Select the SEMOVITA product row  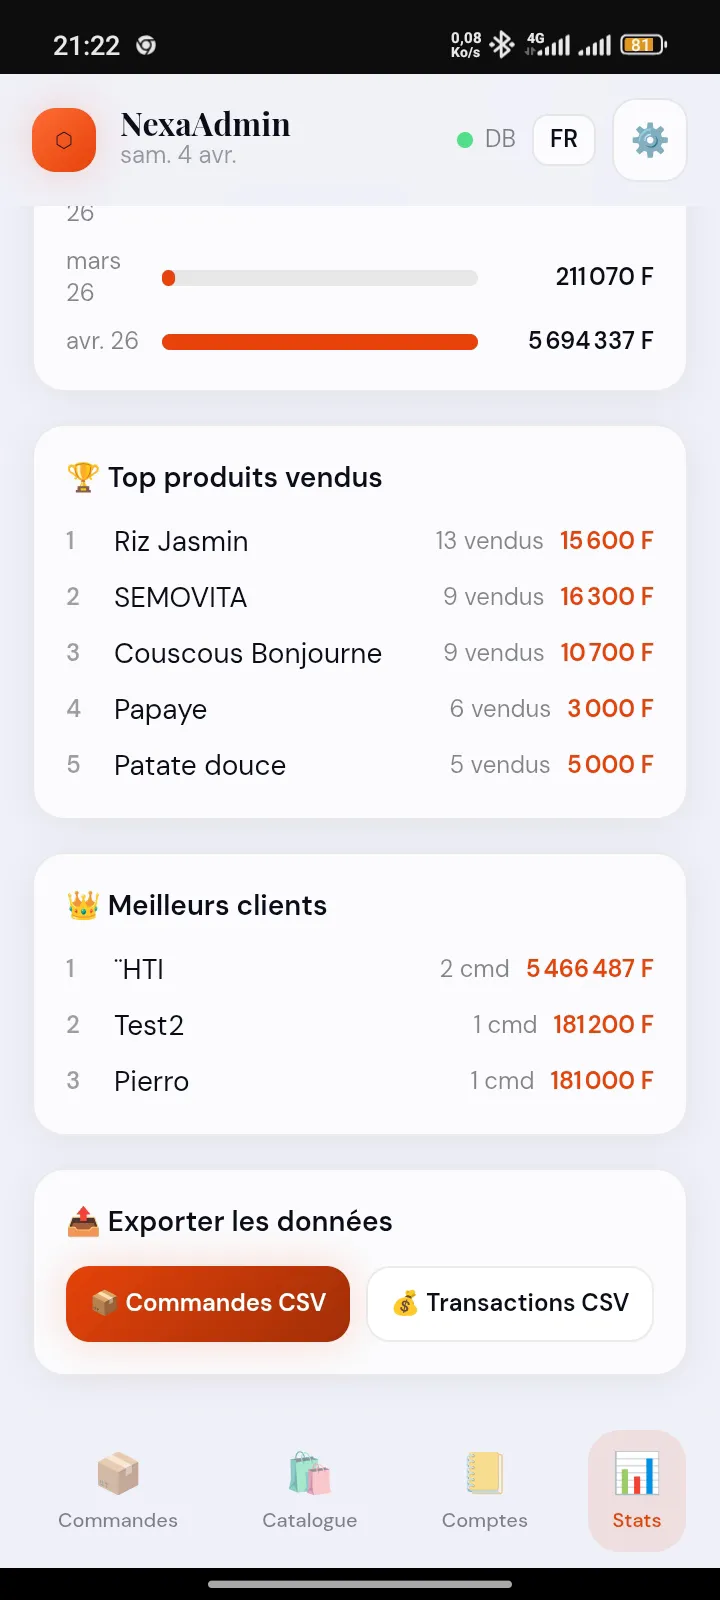[x=360, y=597]
